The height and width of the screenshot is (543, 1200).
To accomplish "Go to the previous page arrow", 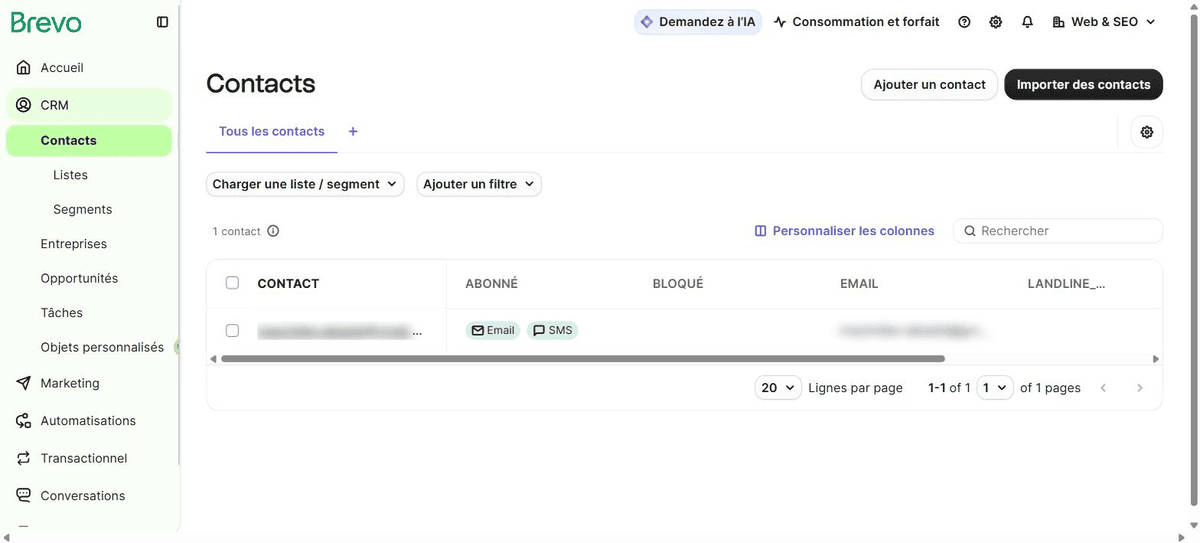I will 1104,388.
